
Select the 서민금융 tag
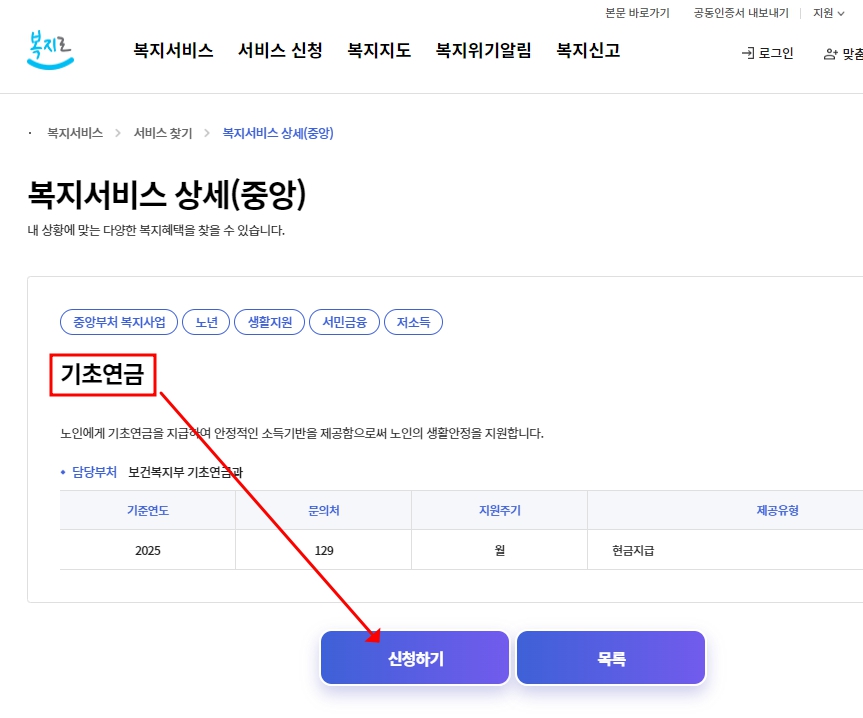345,322
